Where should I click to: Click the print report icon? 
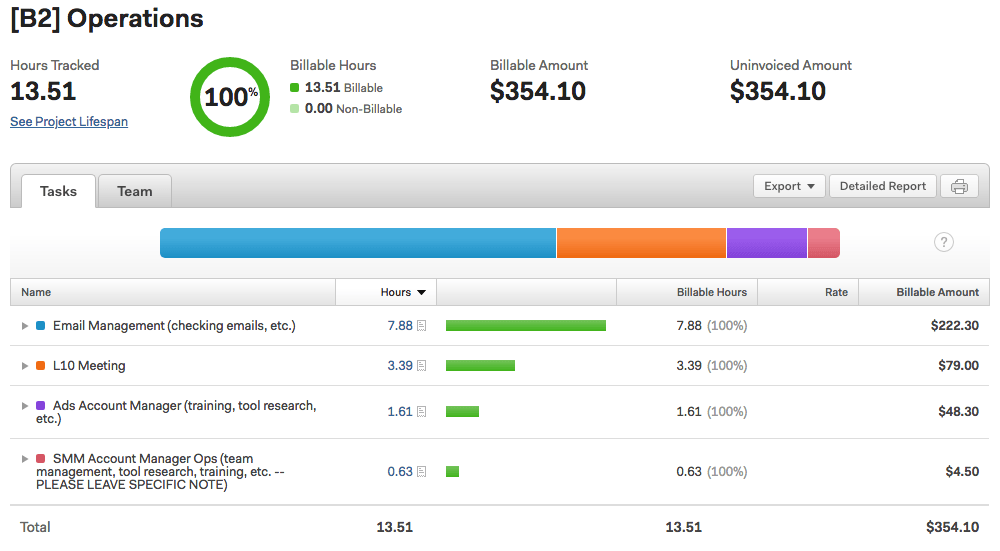(959, 186)
